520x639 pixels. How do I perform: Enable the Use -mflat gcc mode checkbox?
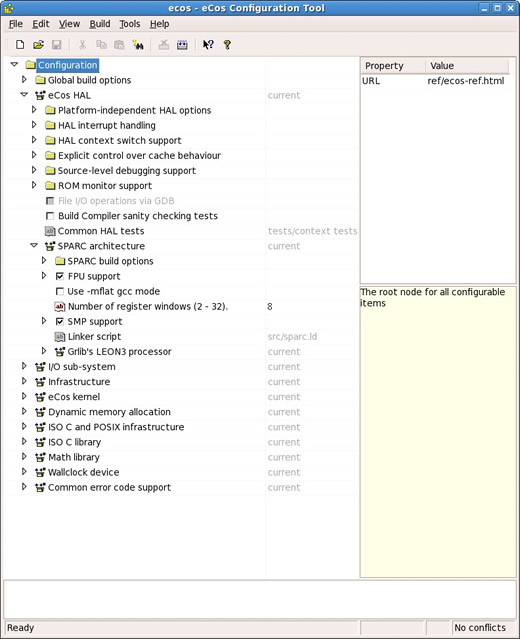(x=59, y=291)
